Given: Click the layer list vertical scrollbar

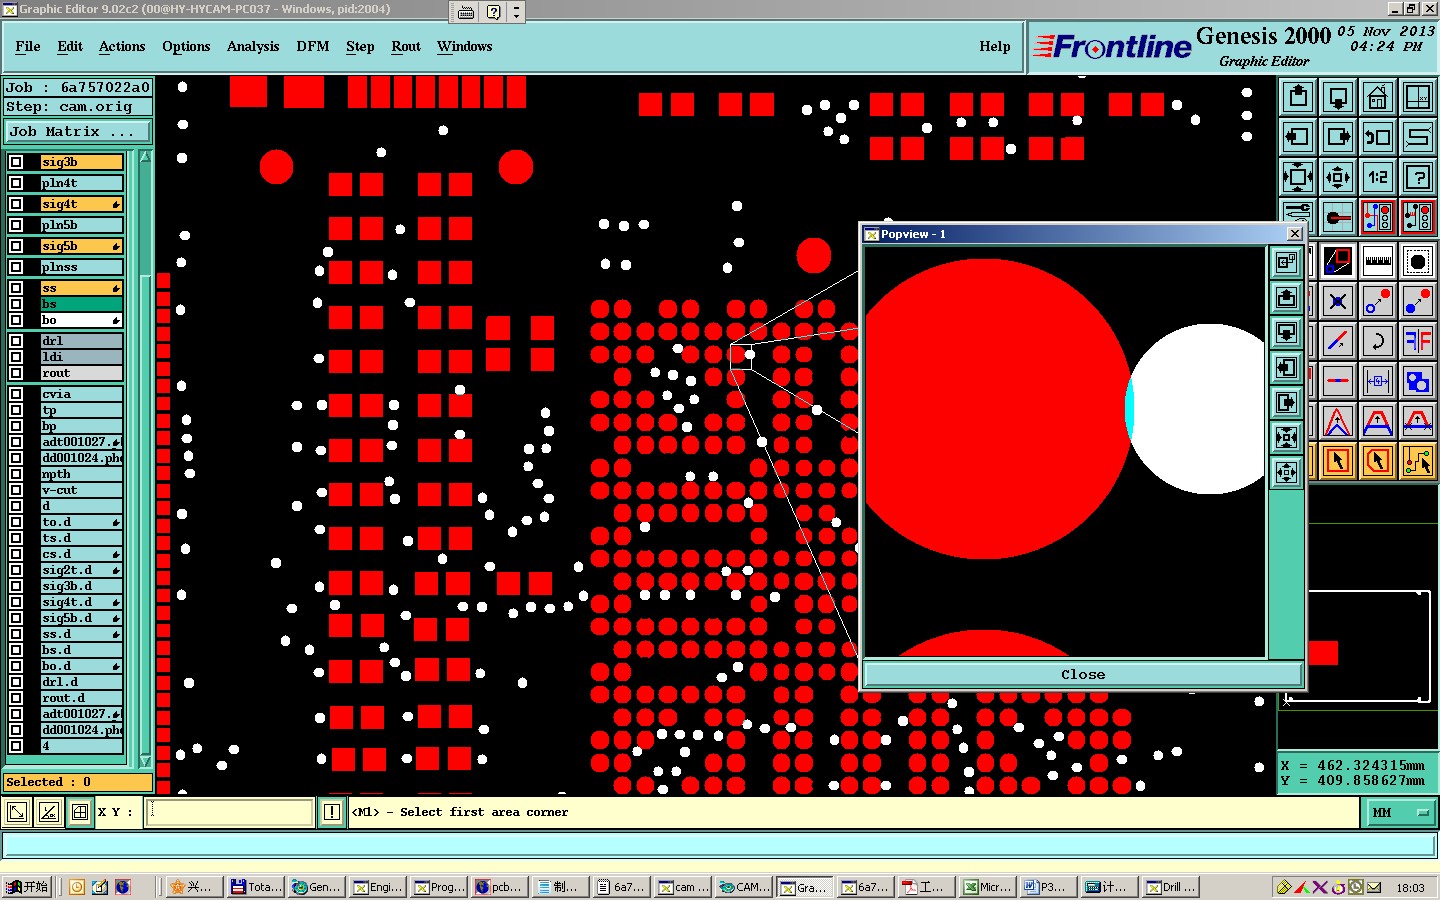Looking at the screenshot, I should pos(145,460).
